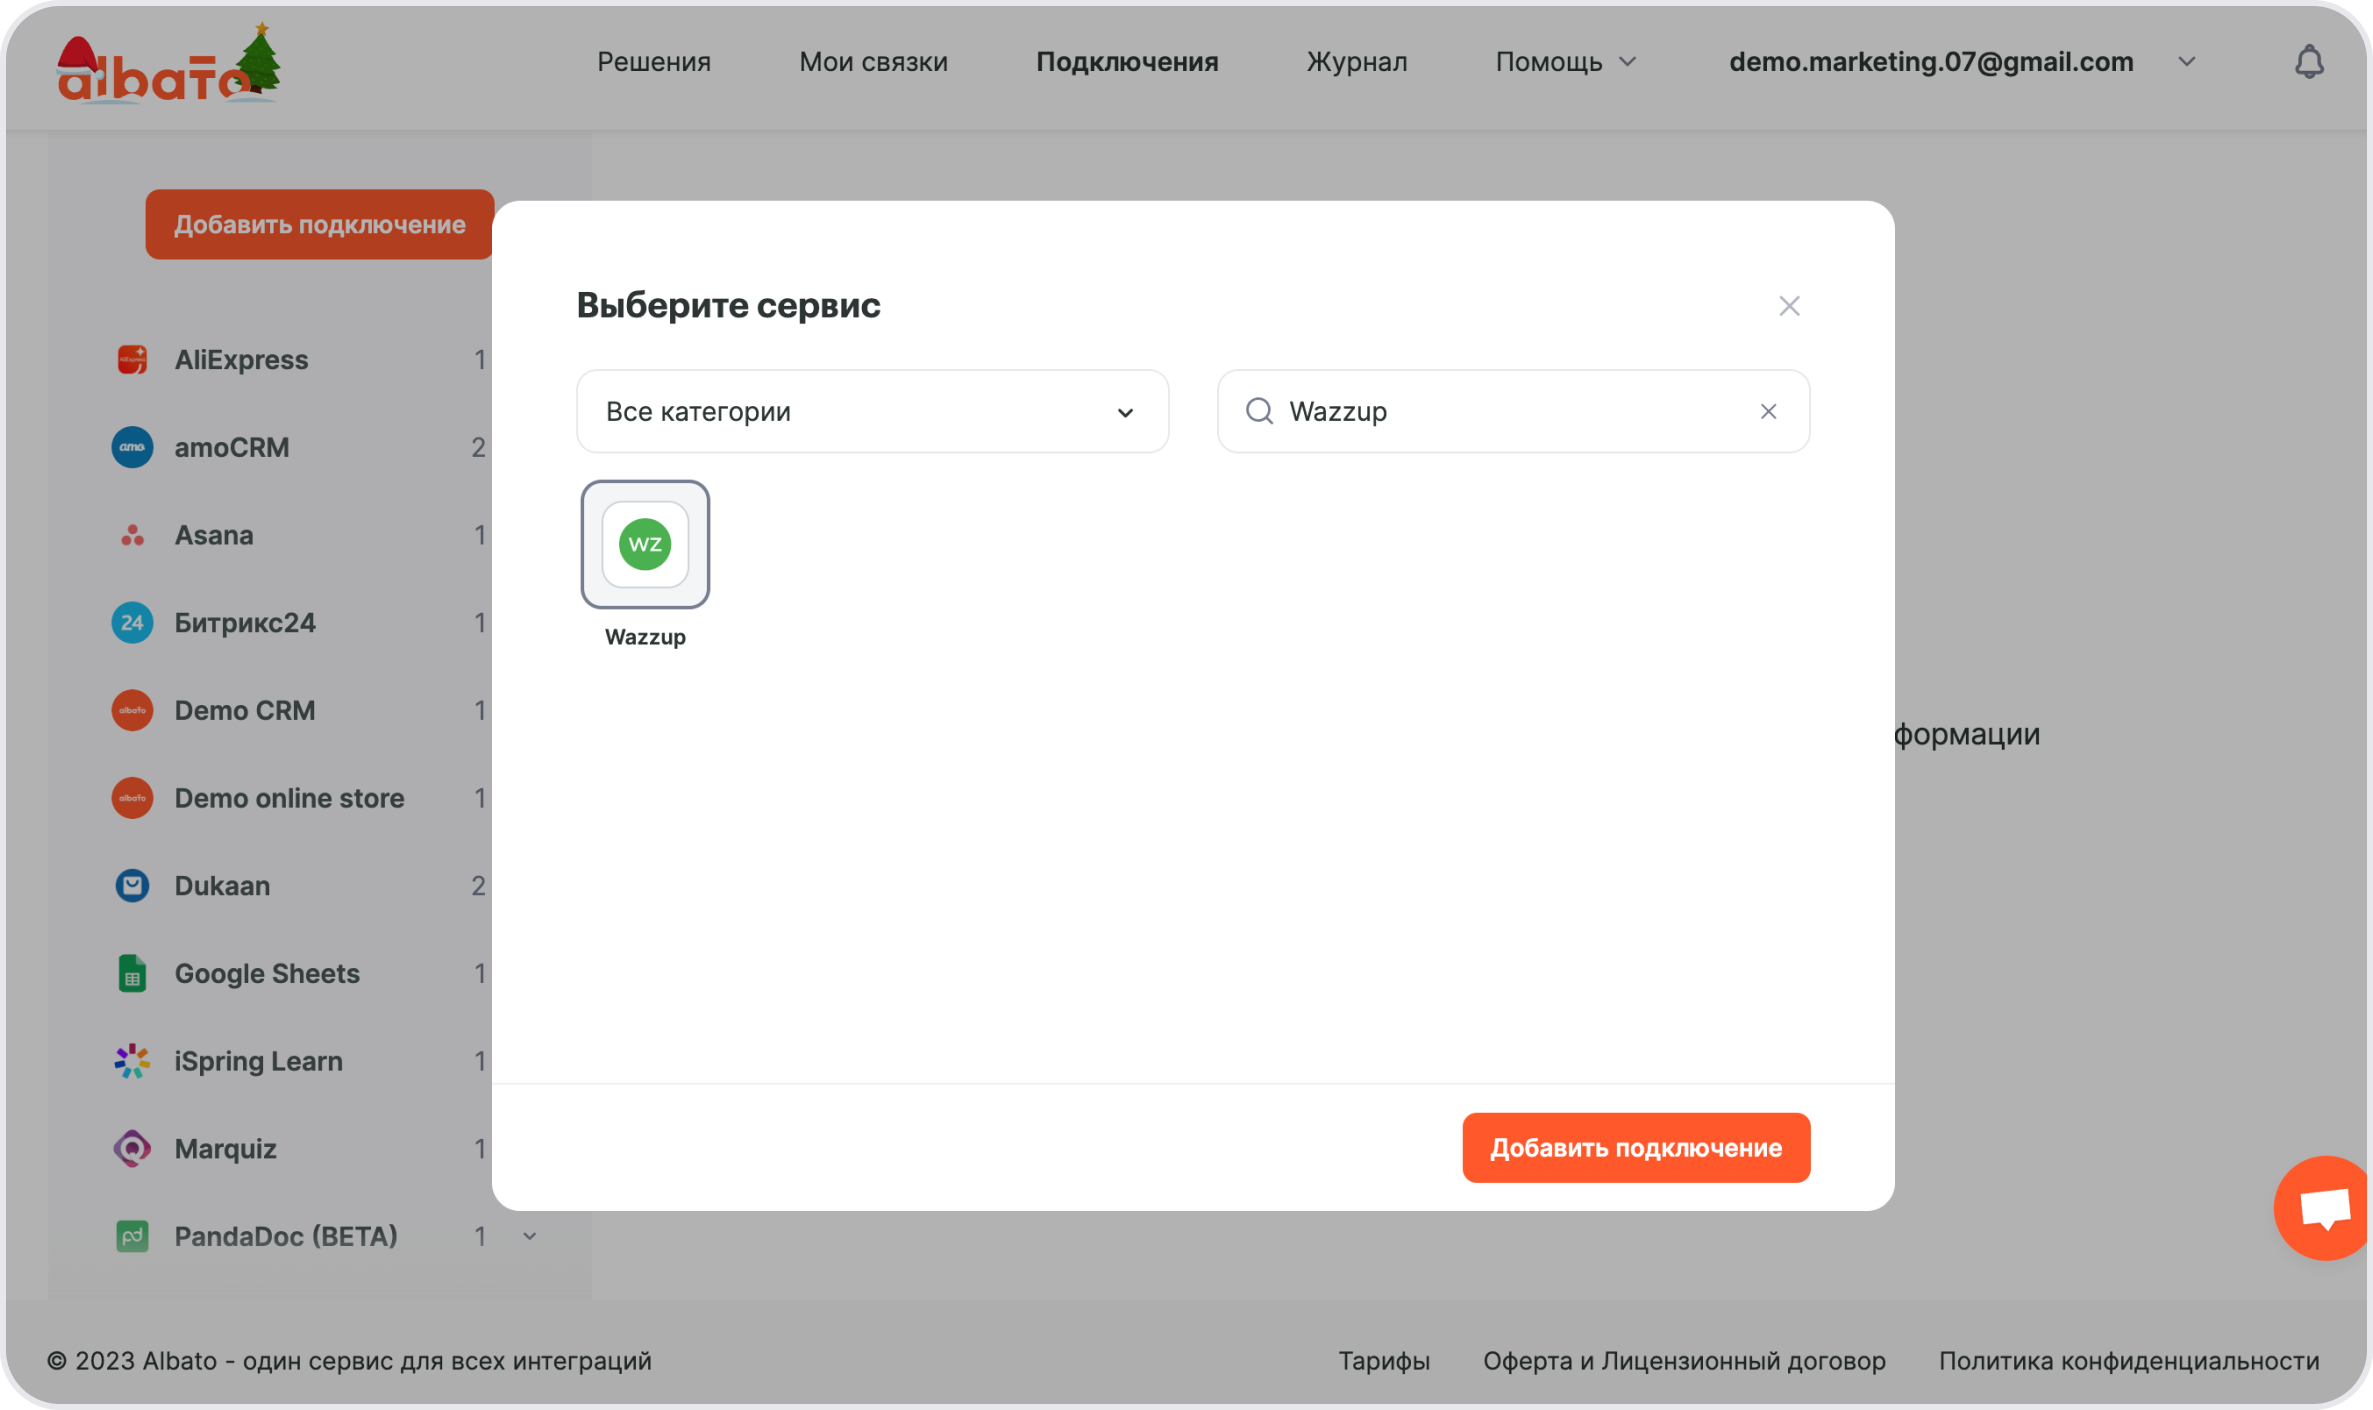
Task: Select the Wazzup service tile
Action: [x=645, y=544]
